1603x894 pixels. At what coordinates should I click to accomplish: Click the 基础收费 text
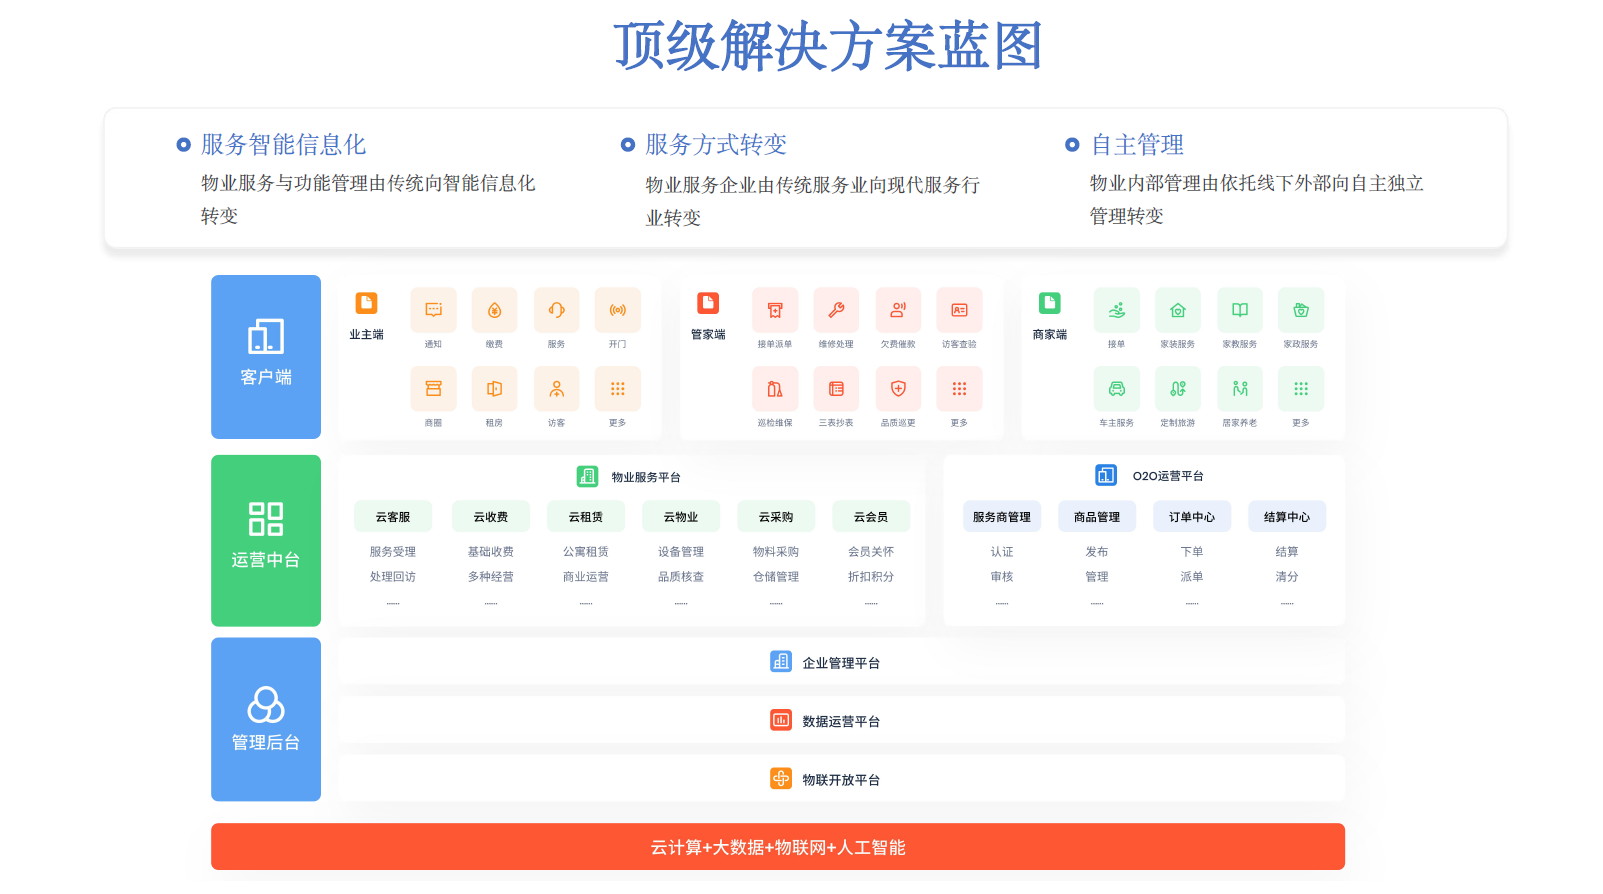tap(491, 552)
